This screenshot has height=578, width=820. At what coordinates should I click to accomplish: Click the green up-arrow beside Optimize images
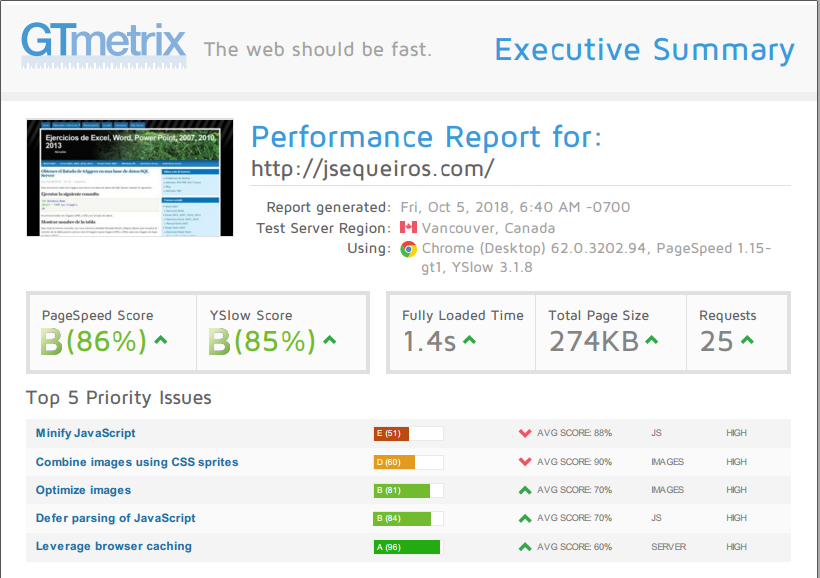(524, 490)
